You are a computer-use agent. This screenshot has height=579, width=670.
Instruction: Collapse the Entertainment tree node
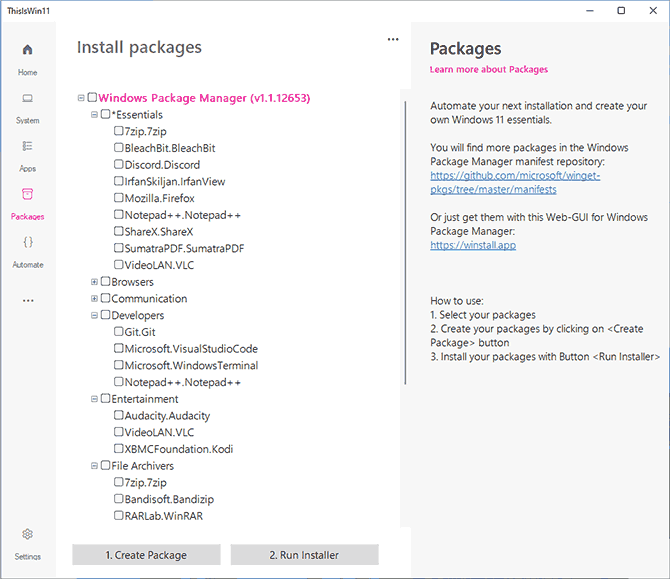[x=94, y=399]
